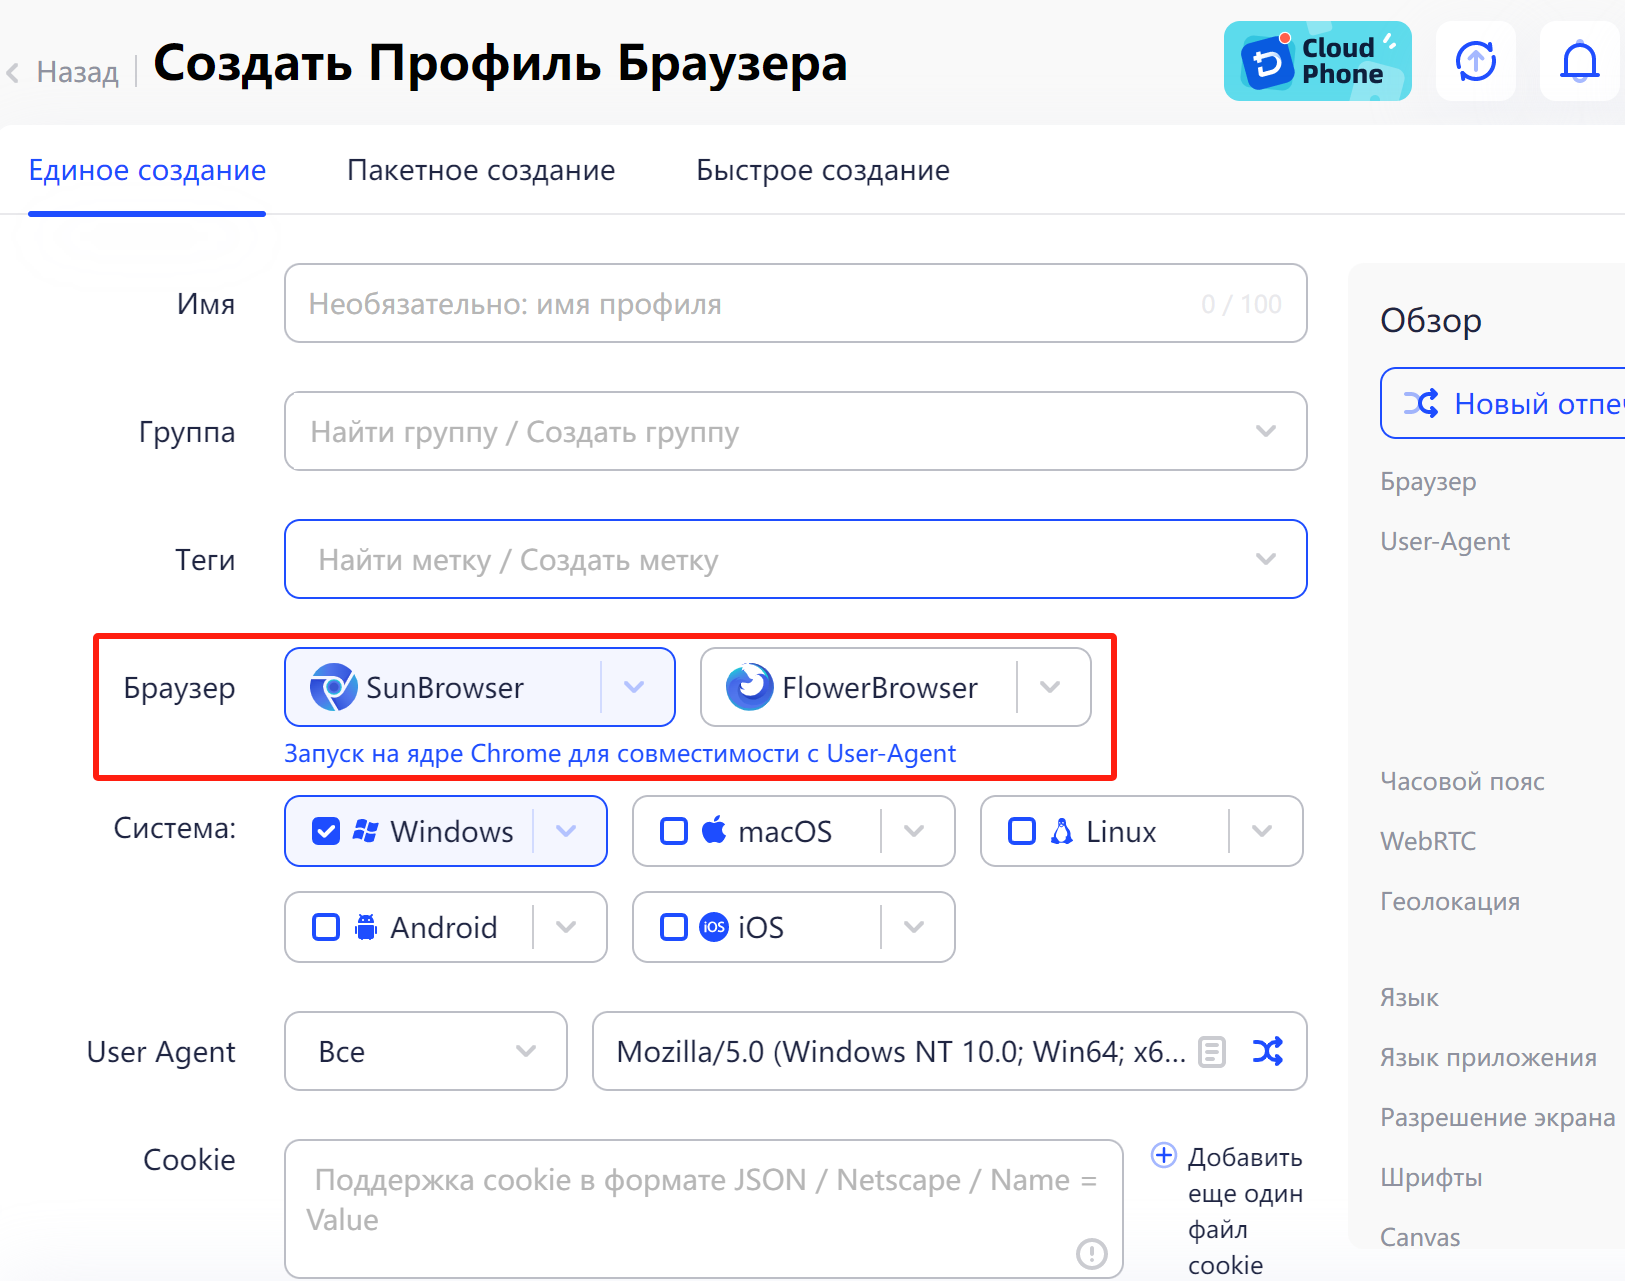Click the update upload circular arrow icon
This screenshot has height=1281, width=1625.
tap(1476, 61)
